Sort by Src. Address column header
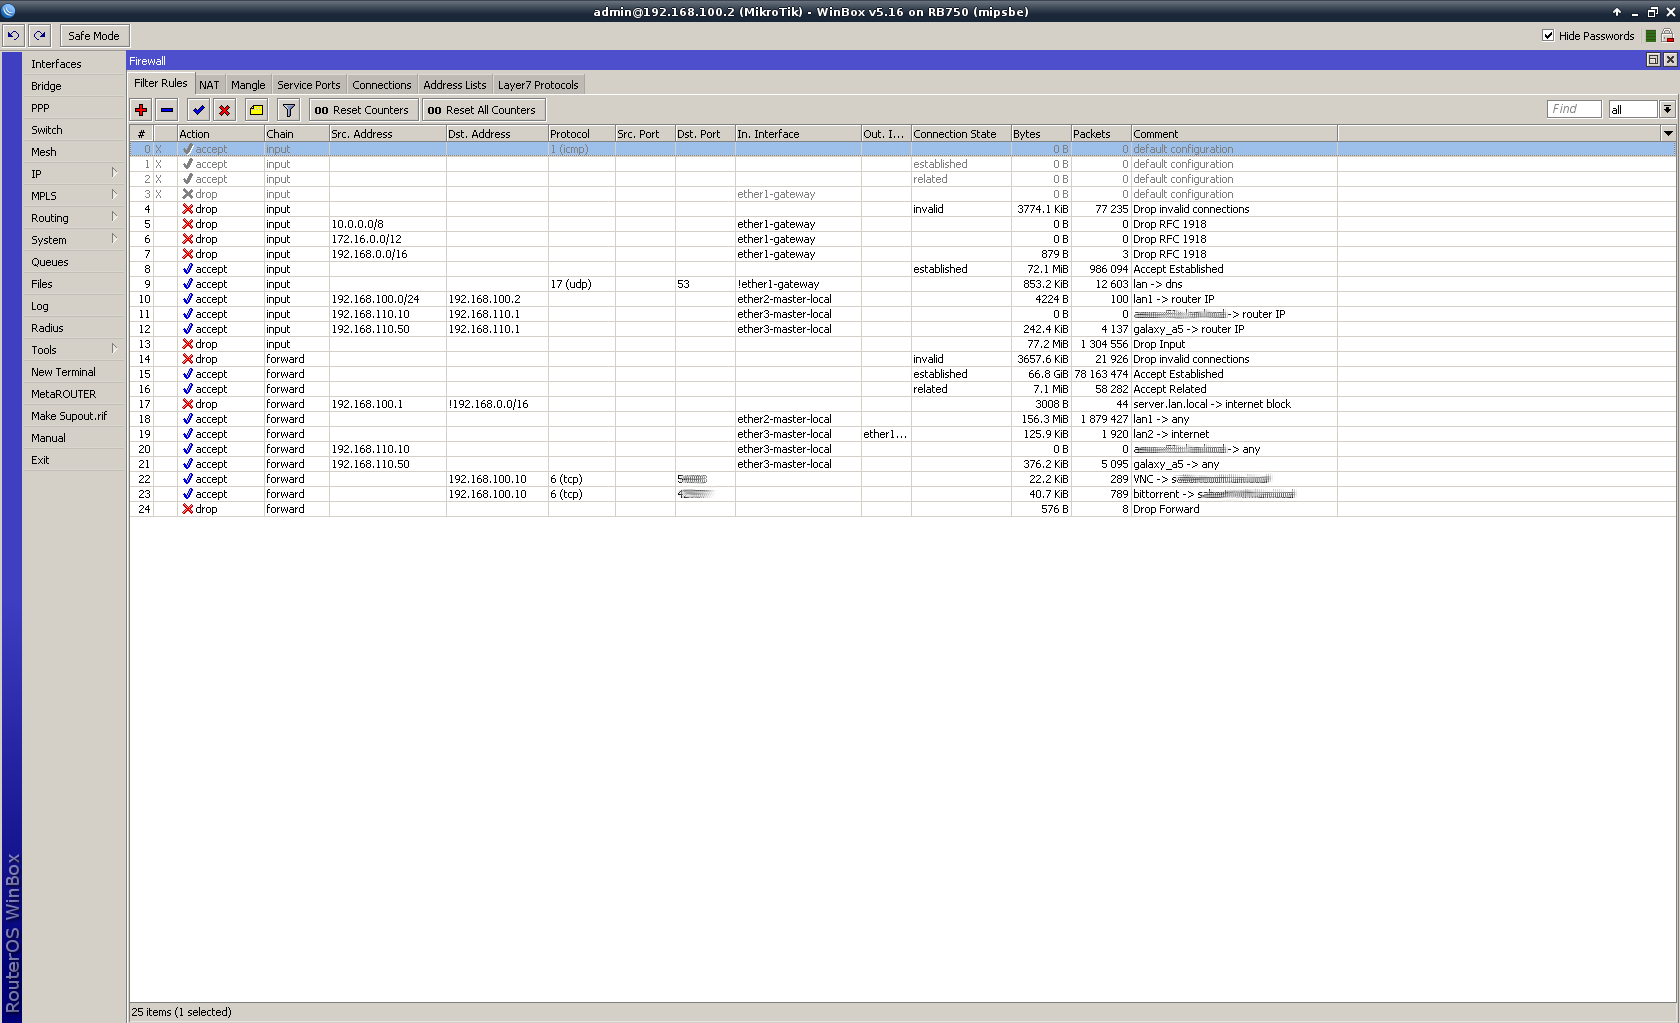Screen dimensions: 1680x1023 tap(388, 133)
